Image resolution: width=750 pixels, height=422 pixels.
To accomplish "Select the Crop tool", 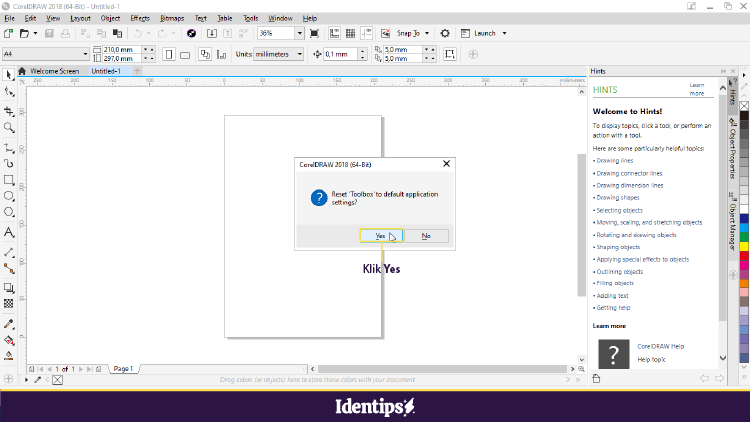I will (9, 111).
